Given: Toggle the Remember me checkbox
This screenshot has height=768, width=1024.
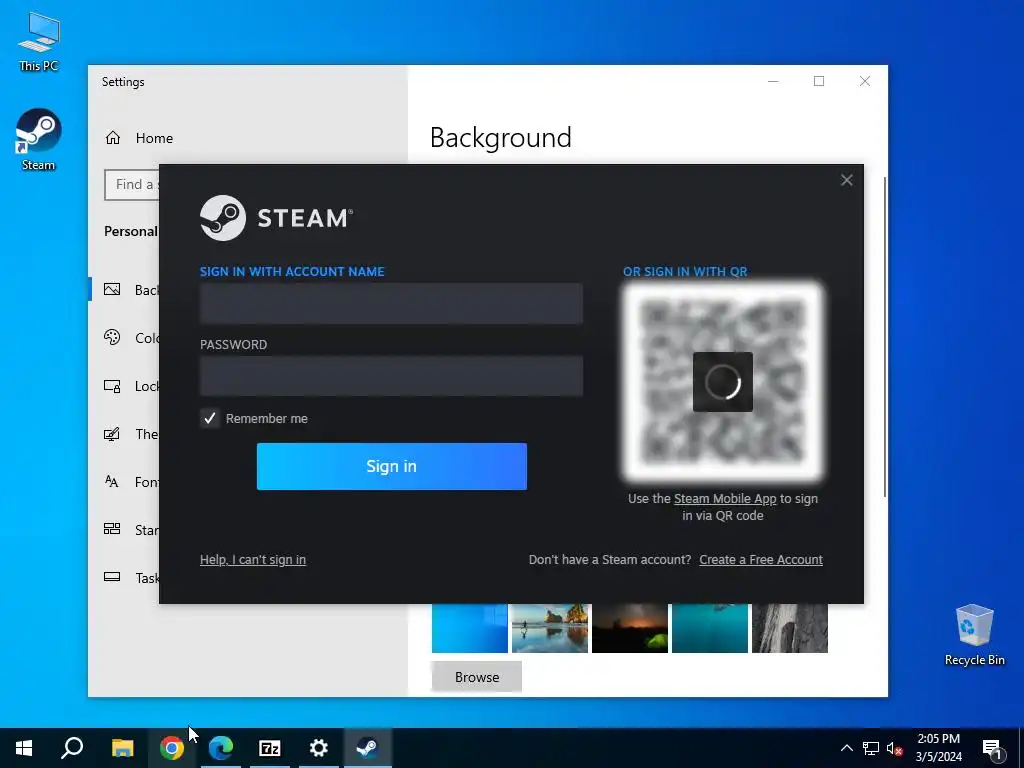Looking at the screenshot, I should click(x=210, y=419).
